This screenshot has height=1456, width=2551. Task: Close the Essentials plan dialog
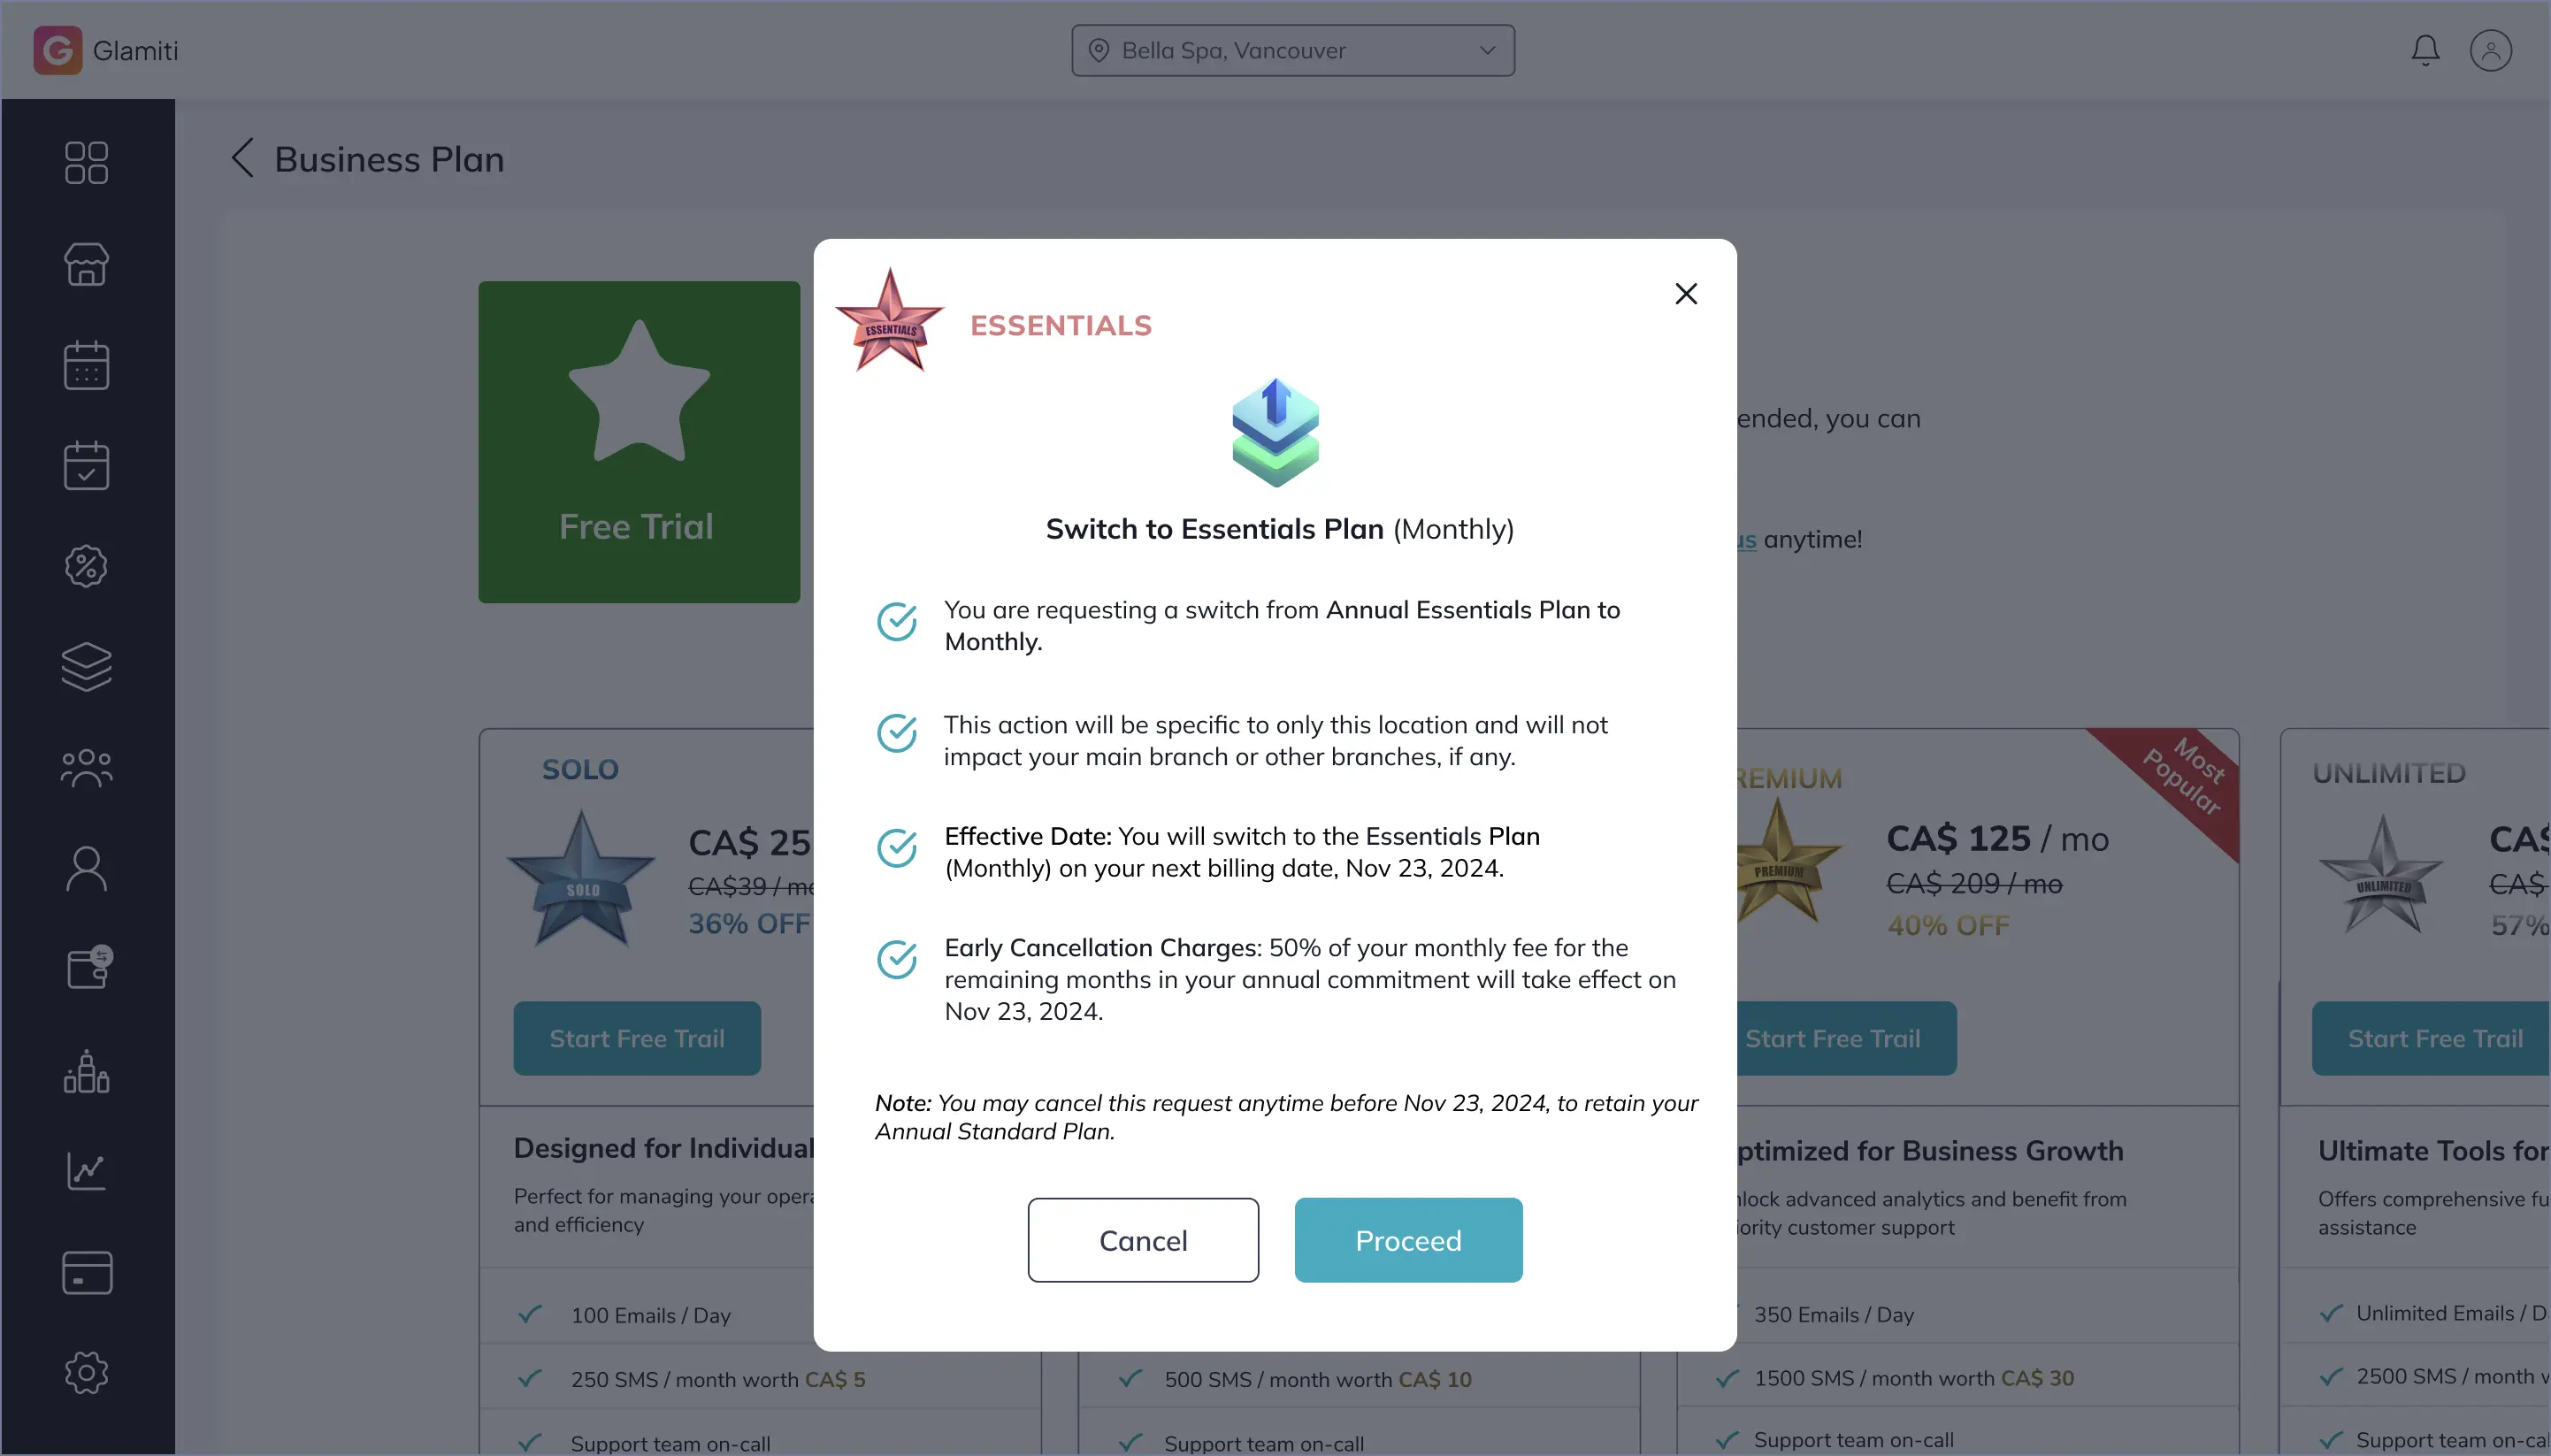pyautogui.click(x=1686, y=294)
